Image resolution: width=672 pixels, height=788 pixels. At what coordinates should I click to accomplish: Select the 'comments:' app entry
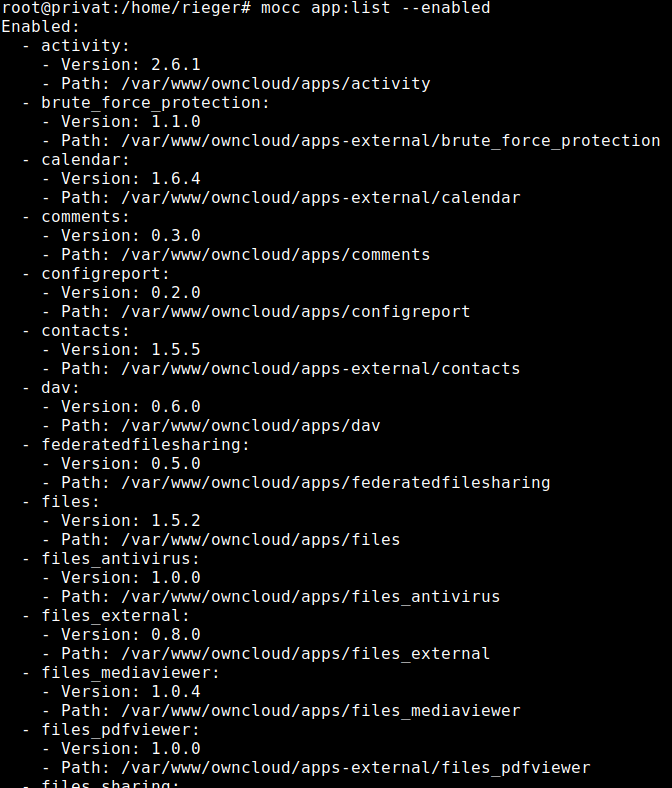[85, 217]
